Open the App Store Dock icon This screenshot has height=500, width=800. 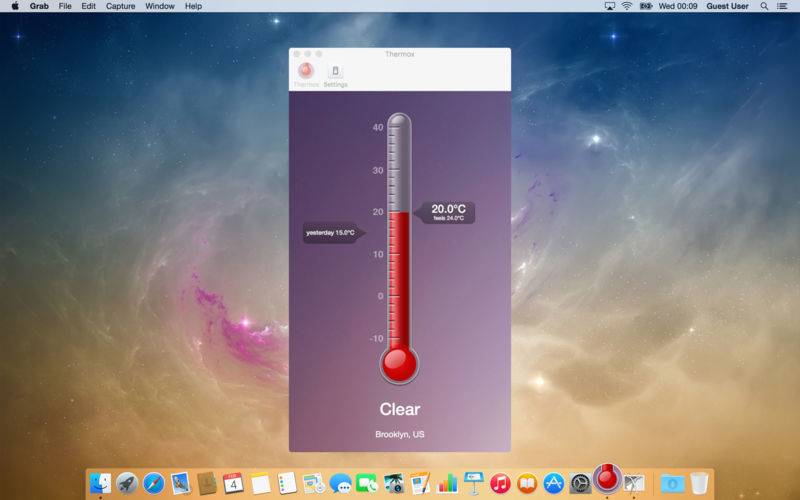(x=553, y=483)
